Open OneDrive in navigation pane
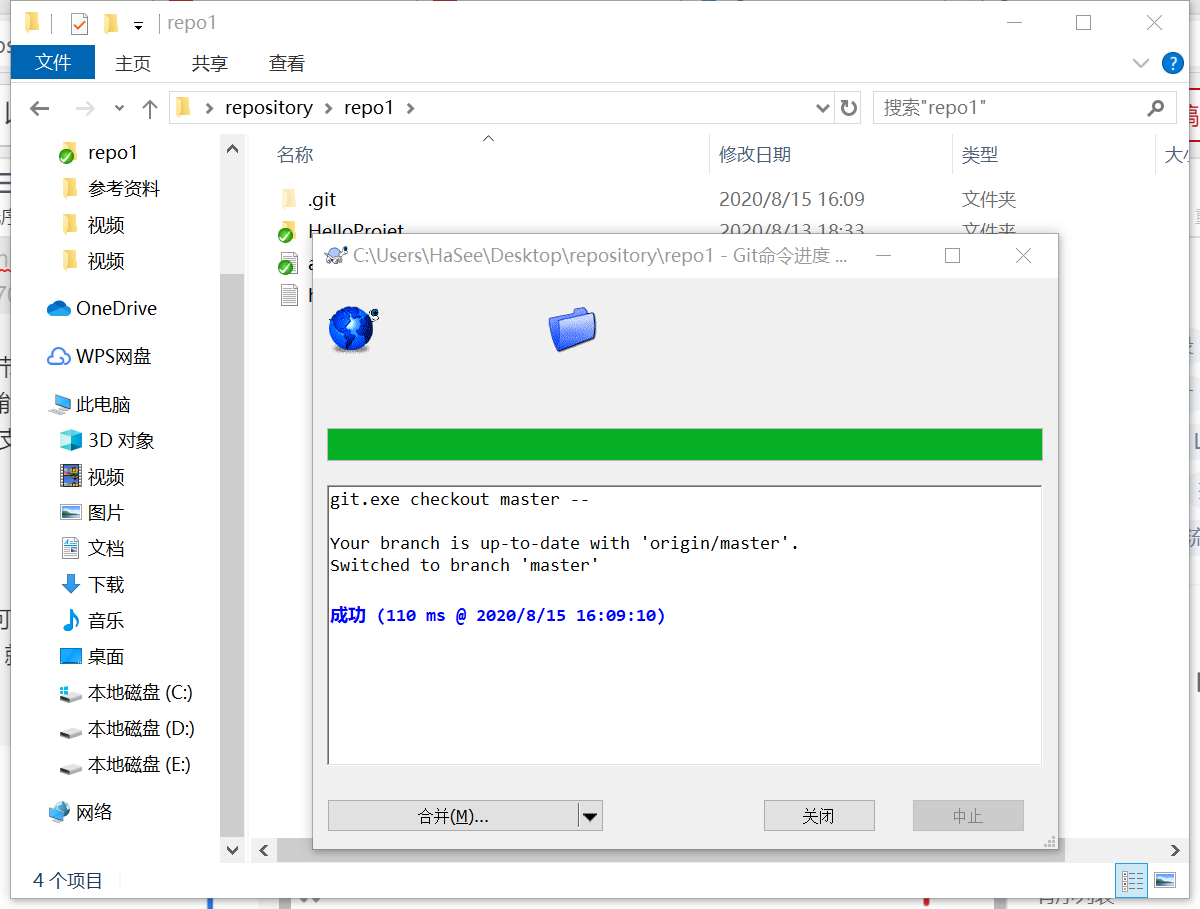Image resolution: width=1200 pixels, height=909 pixels. coord(116,308)
